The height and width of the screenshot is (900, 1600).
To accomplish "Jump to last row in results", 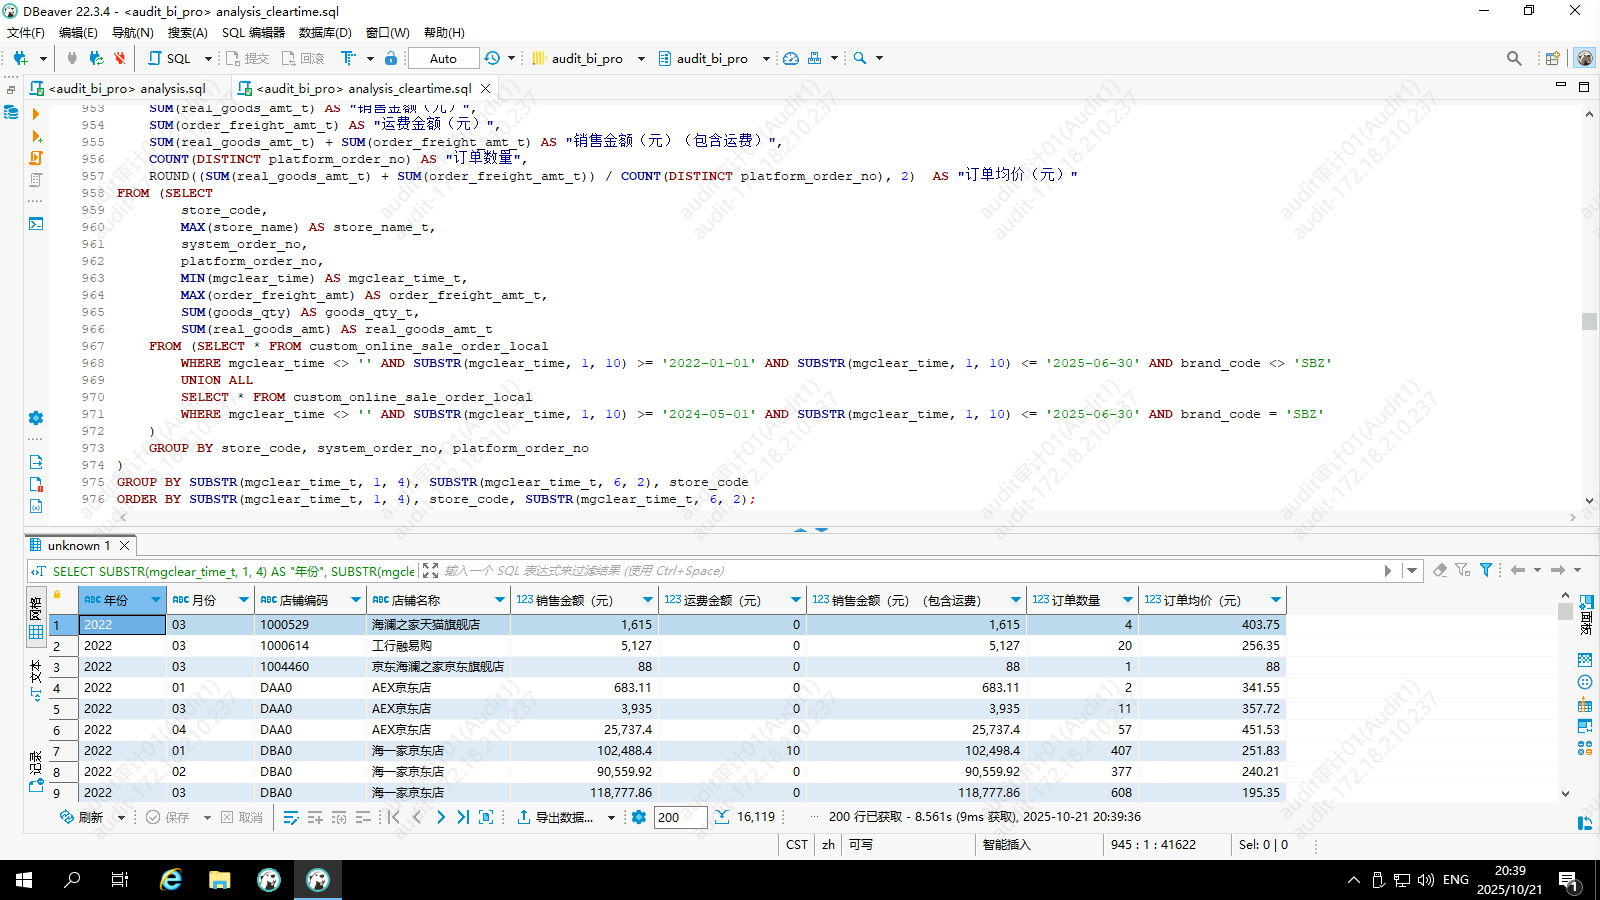I will 463,817.
